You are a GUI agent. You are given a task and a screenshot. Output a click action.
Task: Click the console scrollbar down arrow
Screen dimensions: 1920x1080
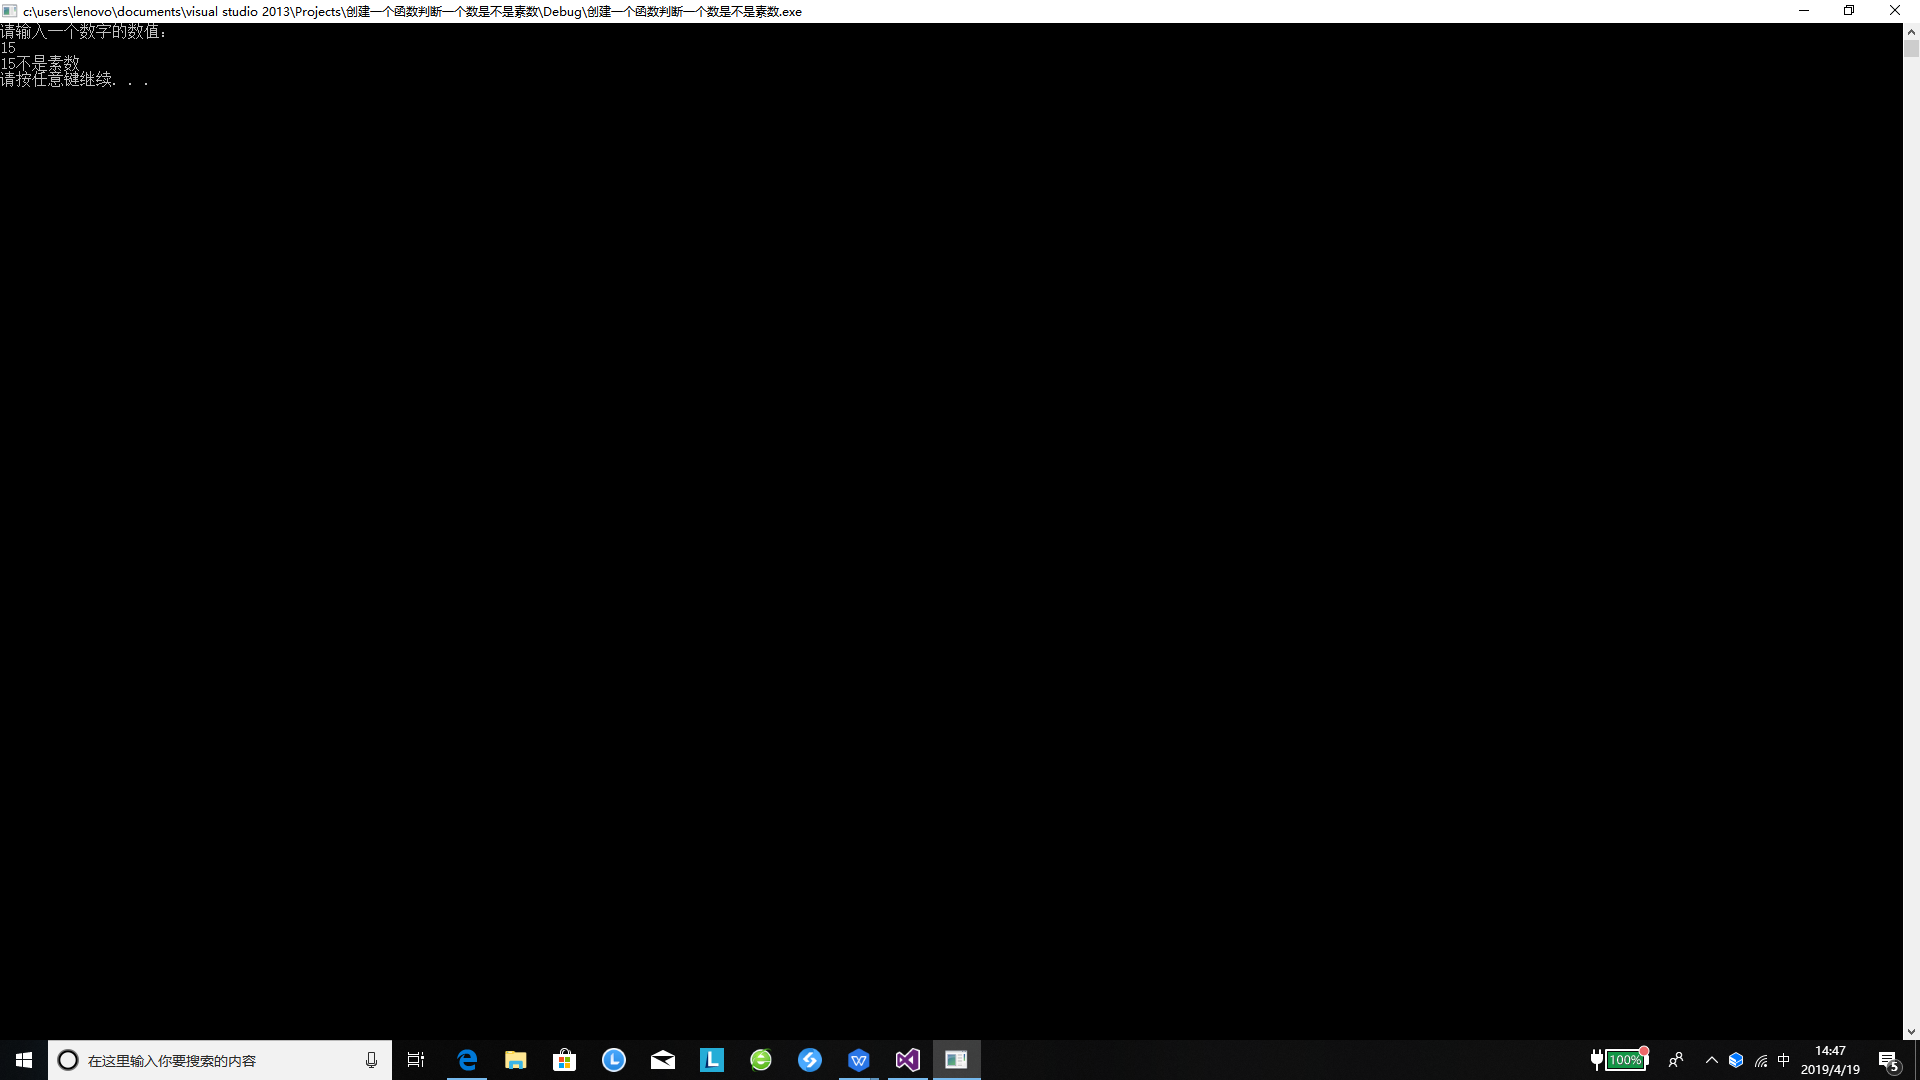pos(1911,1031)
